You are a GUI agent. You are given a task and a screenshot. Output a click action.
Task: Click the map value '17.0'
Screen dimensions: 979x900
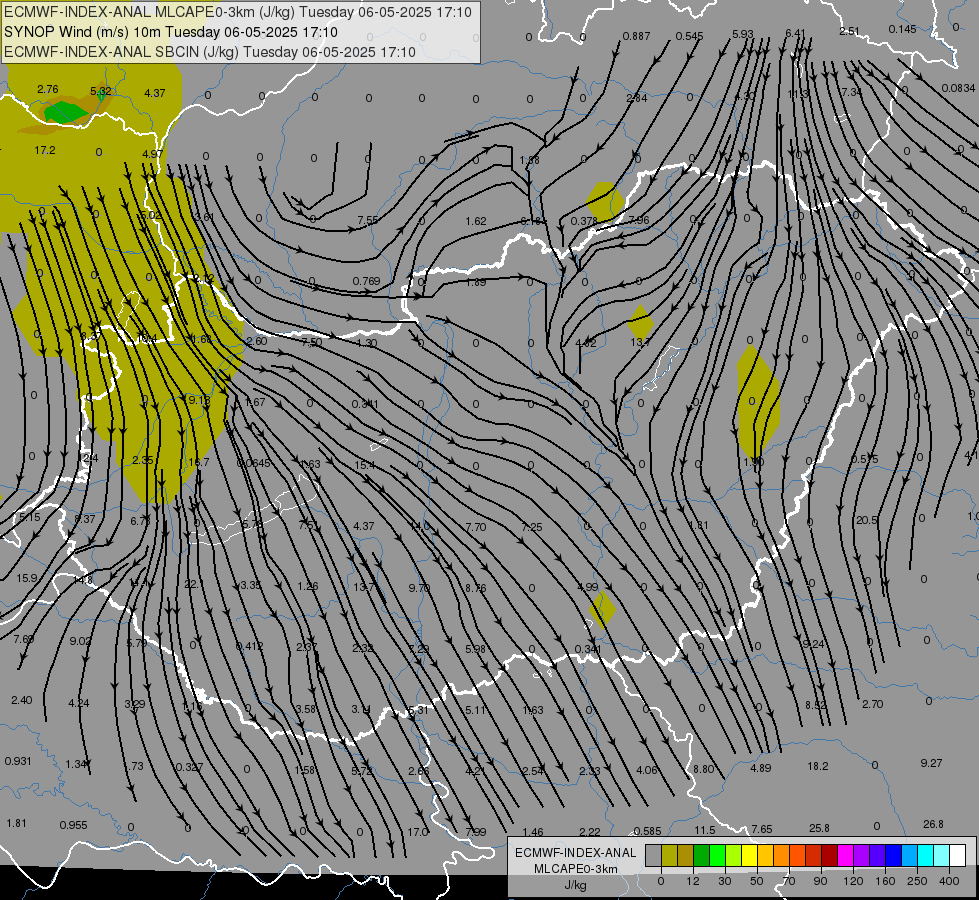coord(417,832)
